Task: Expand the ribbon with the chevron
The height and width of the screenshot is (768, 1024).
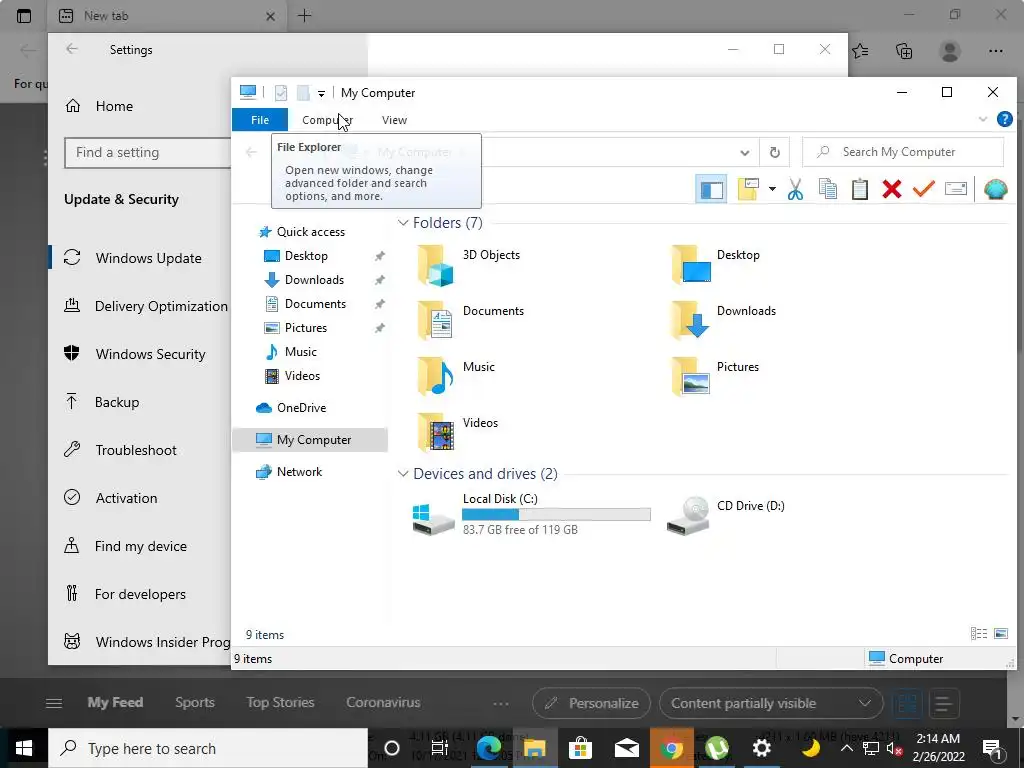Action: pyautogui.click(x=982, y=119)
